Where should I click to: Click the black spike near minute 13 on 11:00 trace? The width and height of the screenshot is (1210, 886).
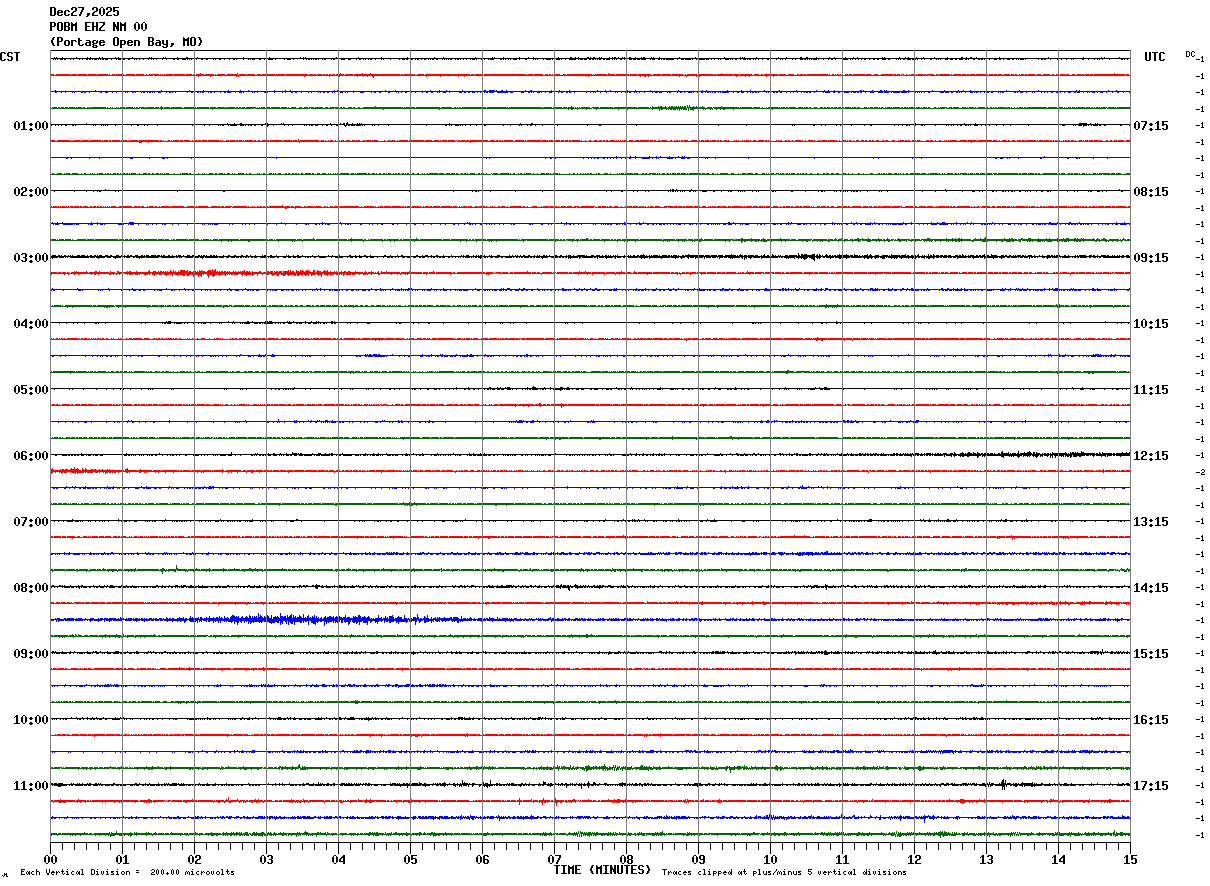(1003, 785)
